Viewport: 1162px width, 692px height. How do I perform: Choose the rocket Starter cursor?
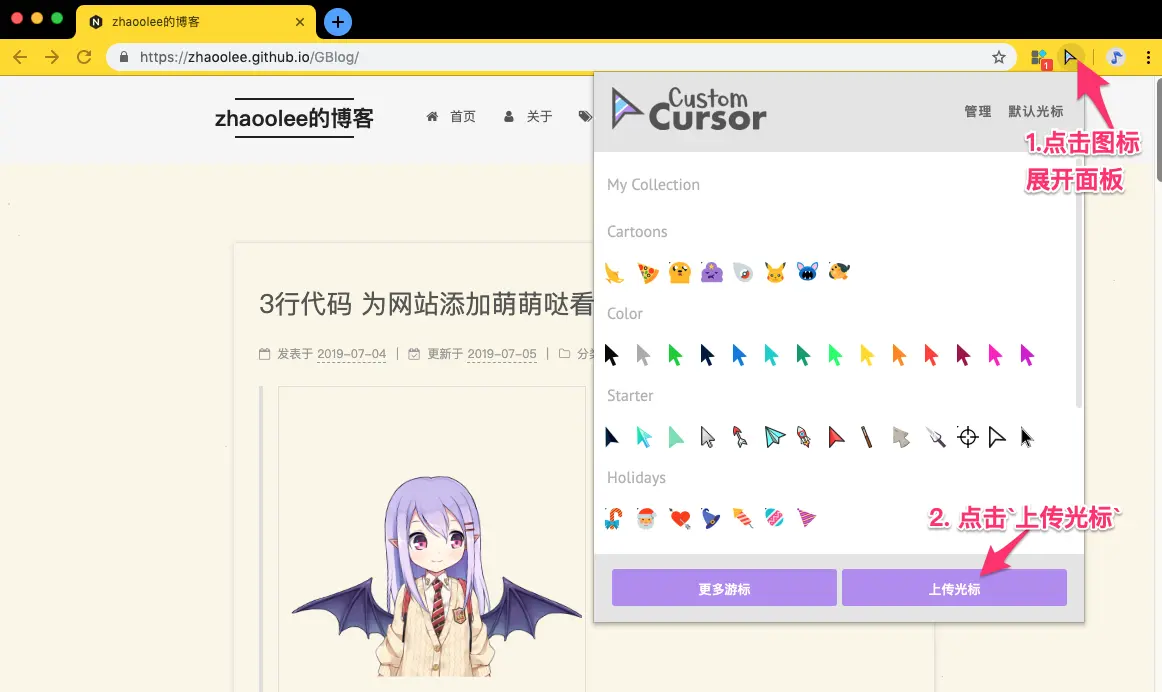click(804, 437)
